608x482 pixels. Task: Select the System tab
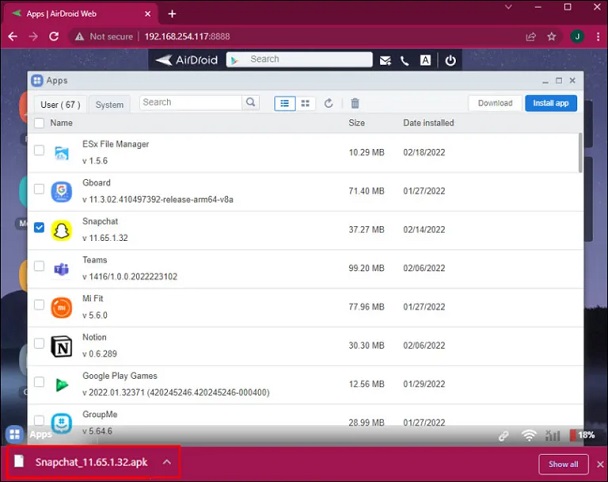(110, 105)
